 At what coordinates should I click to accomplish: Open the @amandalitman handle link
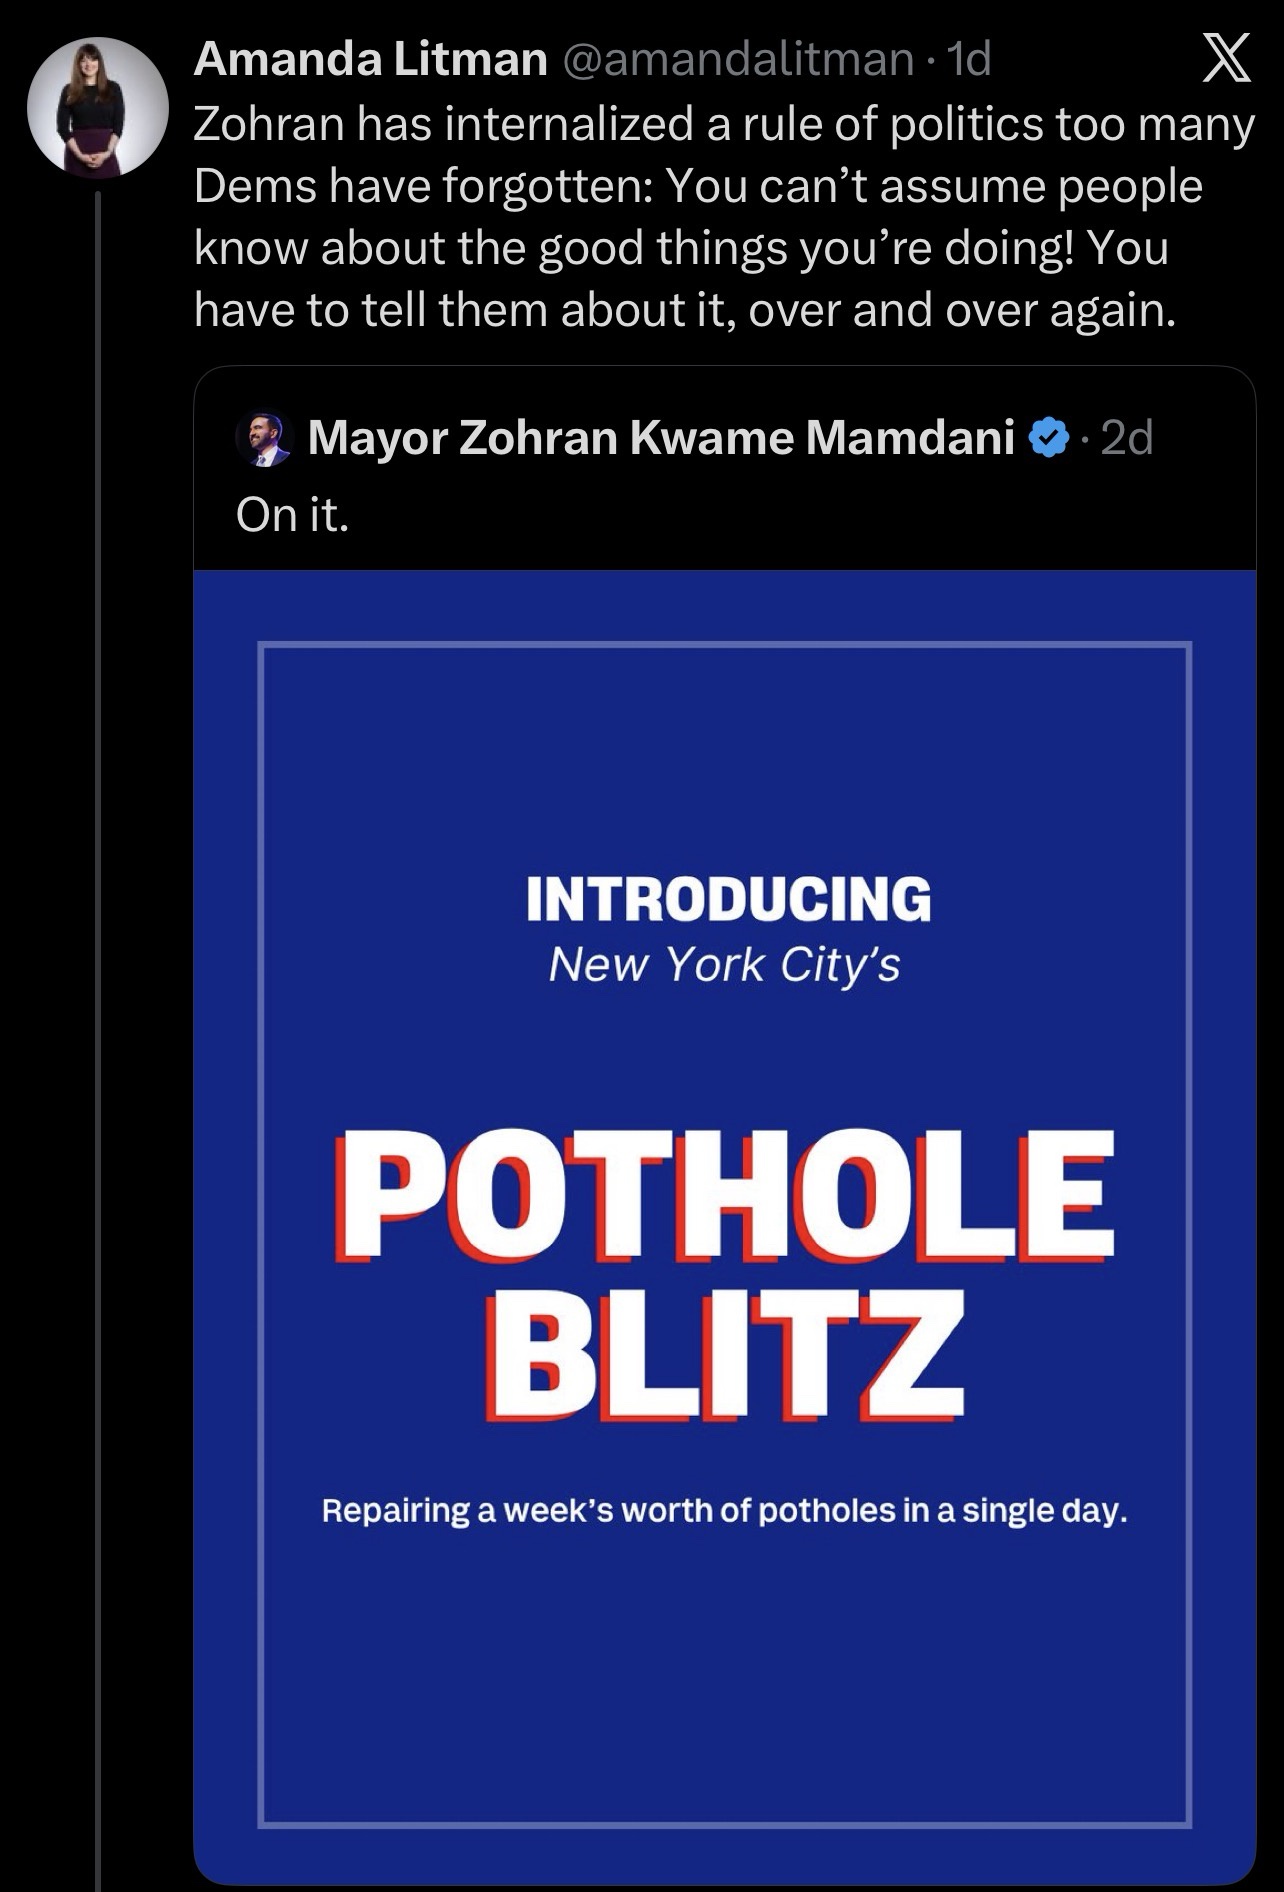tap(739, 61)
